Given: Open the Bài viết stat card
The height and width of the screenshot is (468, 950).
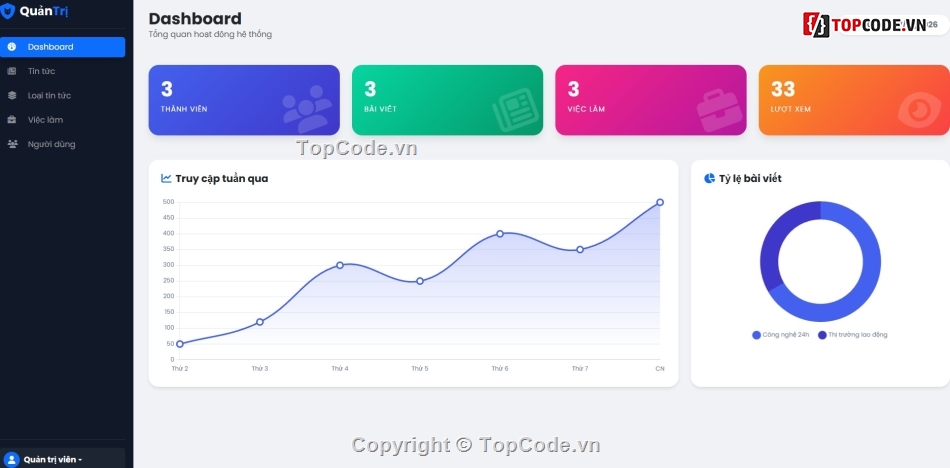Looking at the screenshot, I should click(447, 100).
